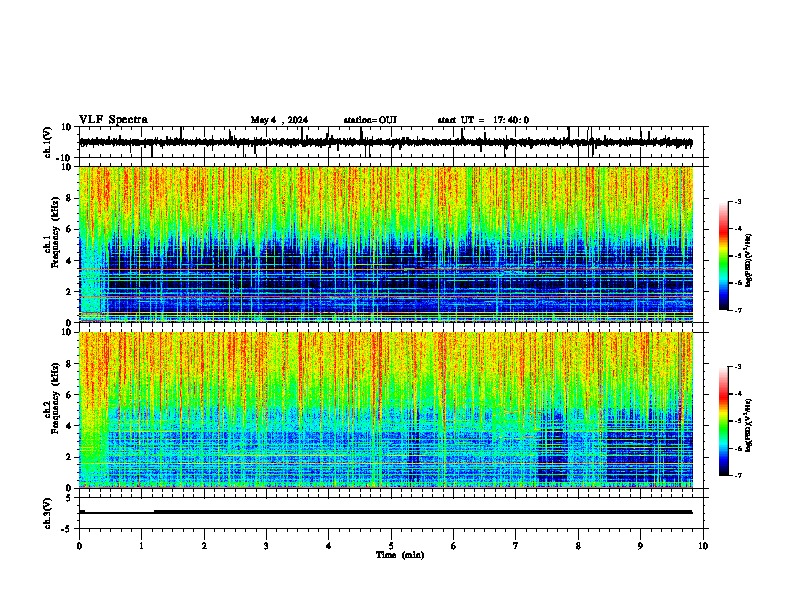Click the 'station=OUI' header label
792x612 pixels.
click(x=370, y=120)
